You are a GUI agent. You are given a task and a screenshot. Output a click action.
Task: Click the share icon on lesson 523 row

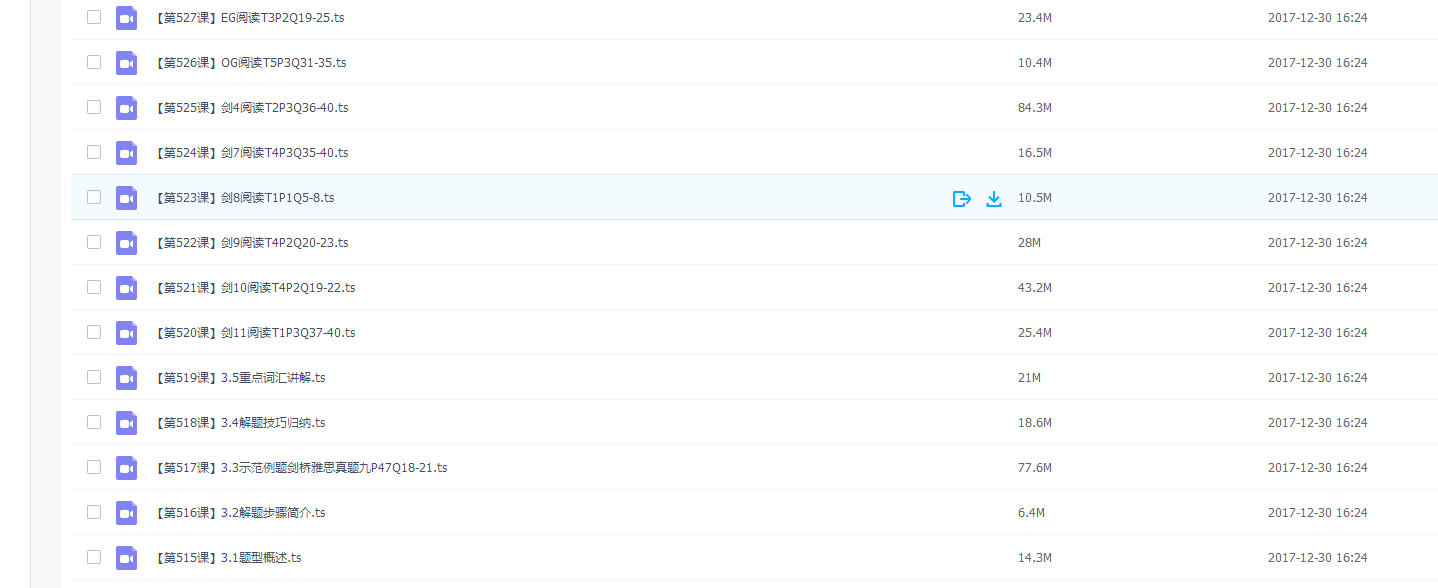(962, 198)
